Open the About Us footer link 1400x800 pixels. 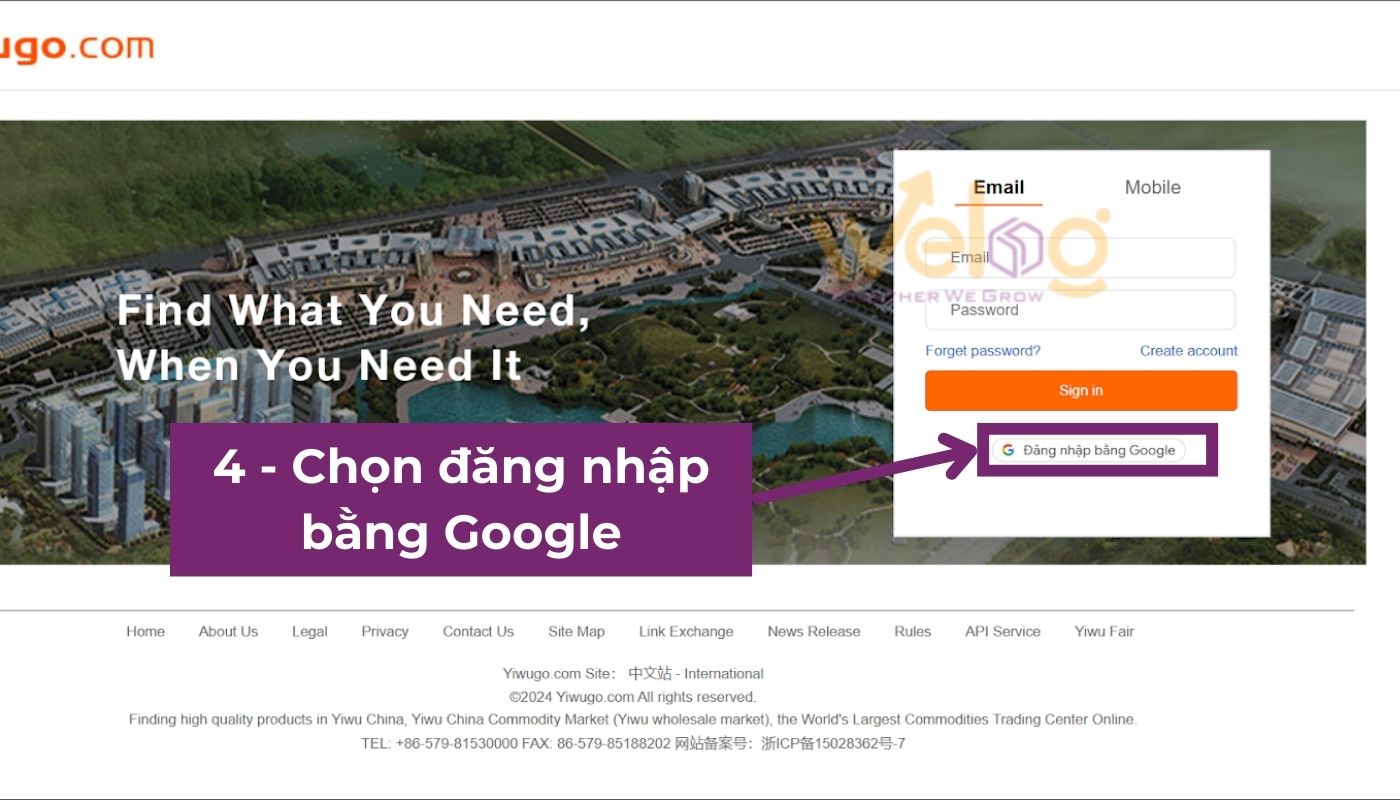(228, 632)
